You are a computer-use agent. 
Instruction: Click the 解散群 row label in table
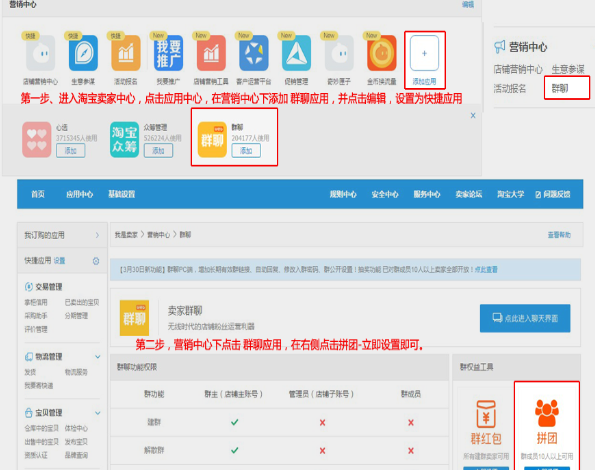[x=154, y=450]
